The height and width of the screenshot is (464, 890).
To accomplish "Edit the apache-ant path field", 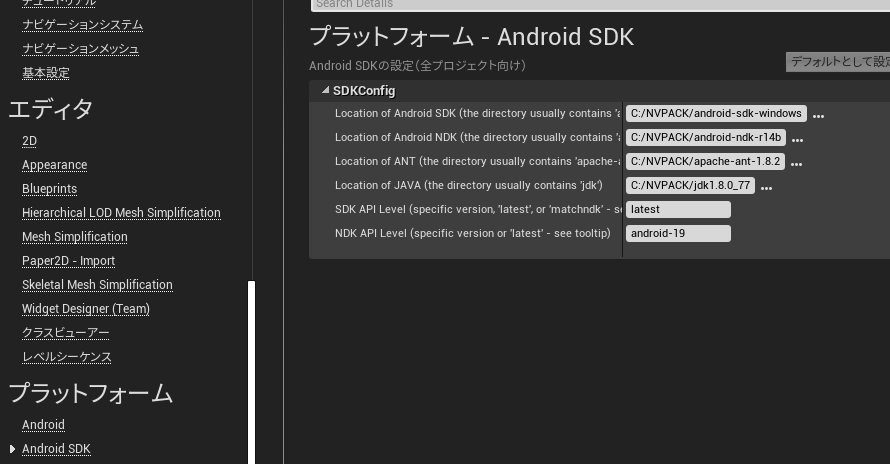I will 706,161.
